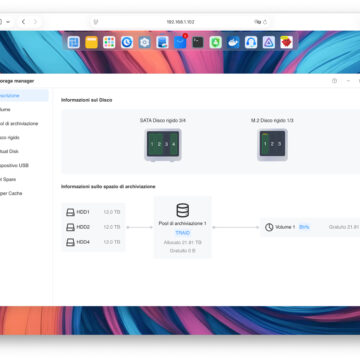Select the HDD2 label text
The width and height of the screenshot is (360, 360).
(x=83, y=227)
